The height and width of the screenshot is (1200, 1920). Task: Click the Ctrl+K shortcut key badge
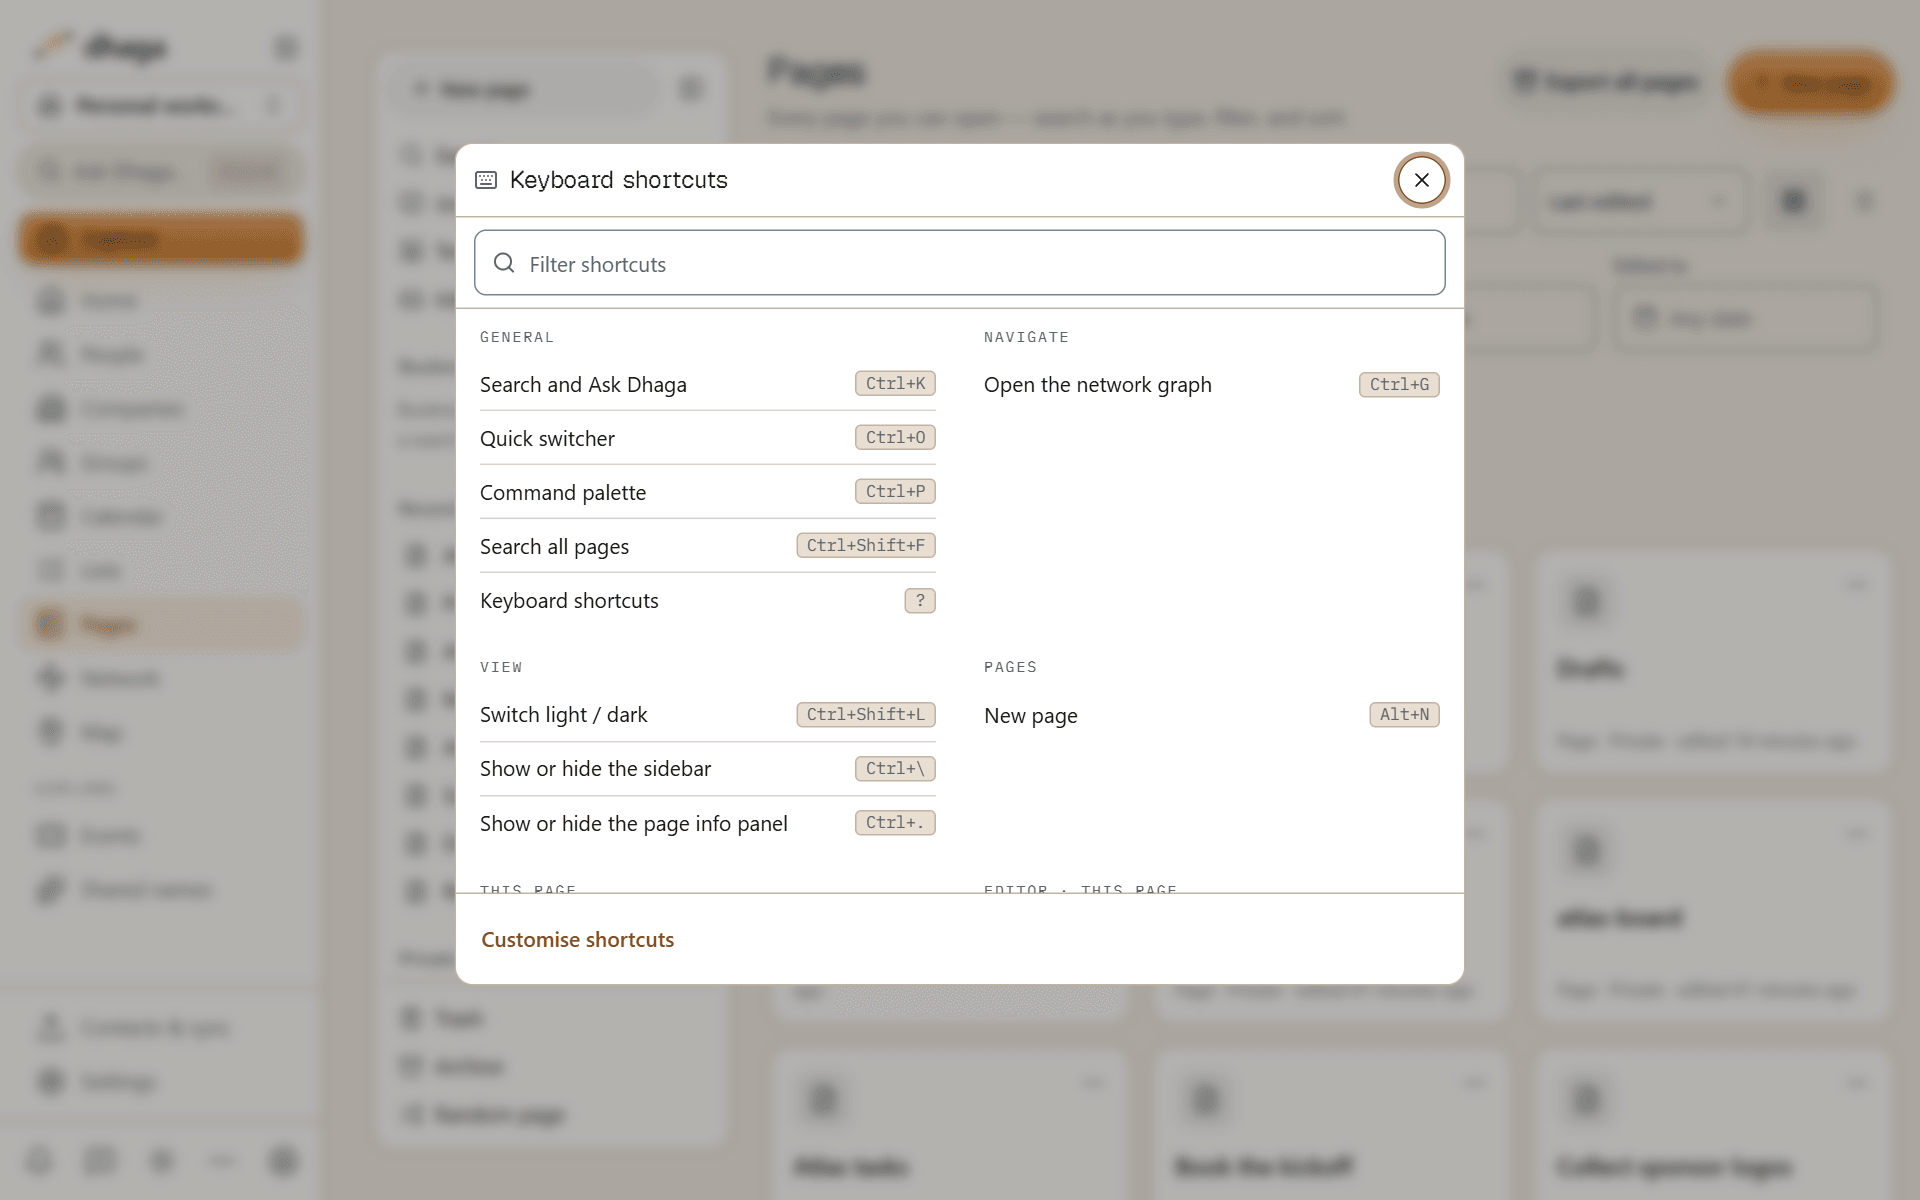point(895,384)
